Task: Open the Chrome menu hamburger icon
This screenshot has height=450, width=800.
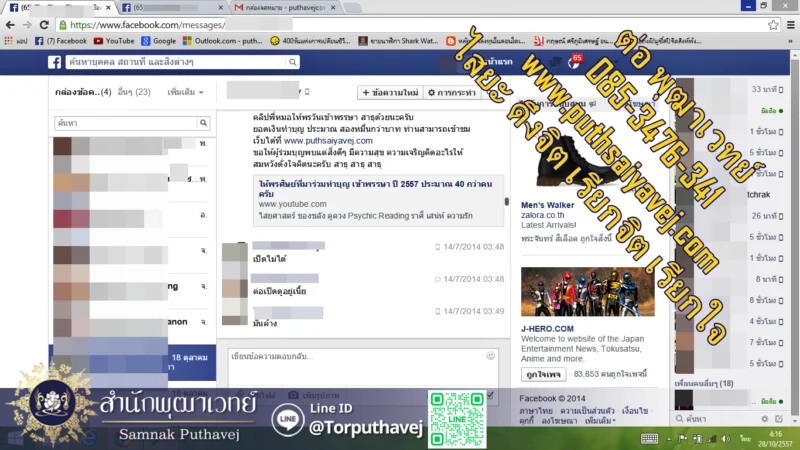Action: pyautogui.click(x=790, y=24)
